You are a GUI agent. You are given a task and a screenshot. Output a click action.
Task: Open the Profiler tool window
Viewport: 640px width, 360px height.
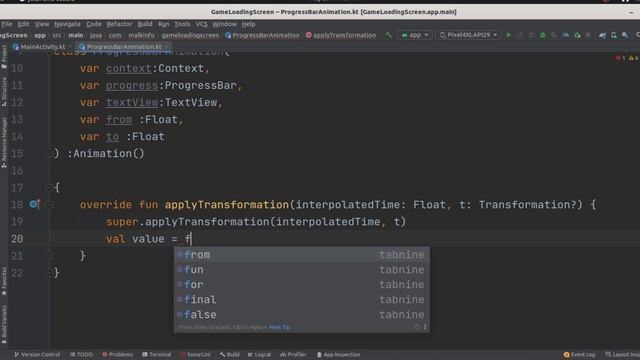click(293, 355)
